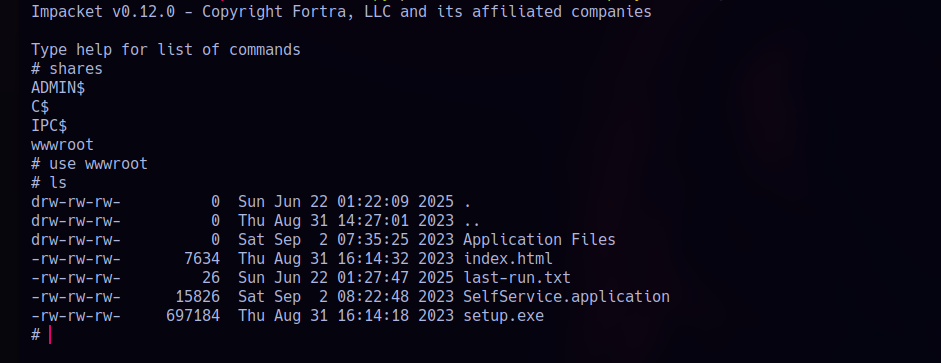Click the 697184 file size value

pos(193,316)
